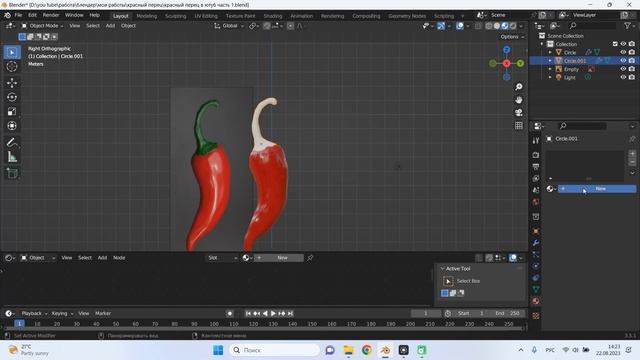Select the Add Cube tool
The image size is (640, 360).
click(12, 173)
